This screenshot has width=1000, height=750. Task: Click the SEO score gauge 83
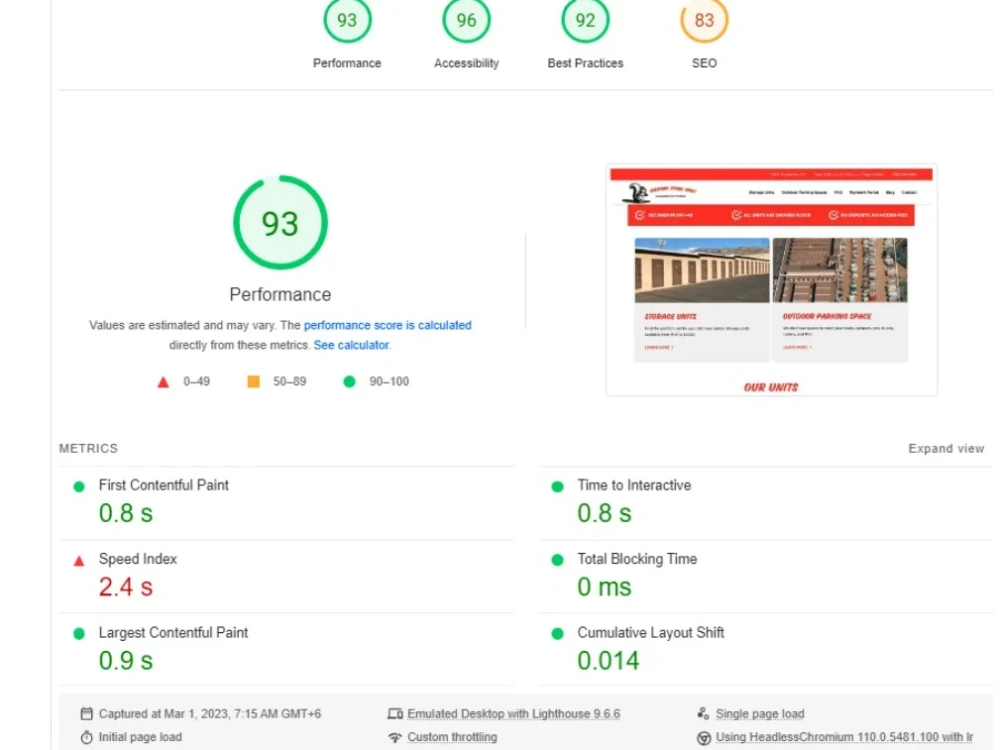(704, 20)
